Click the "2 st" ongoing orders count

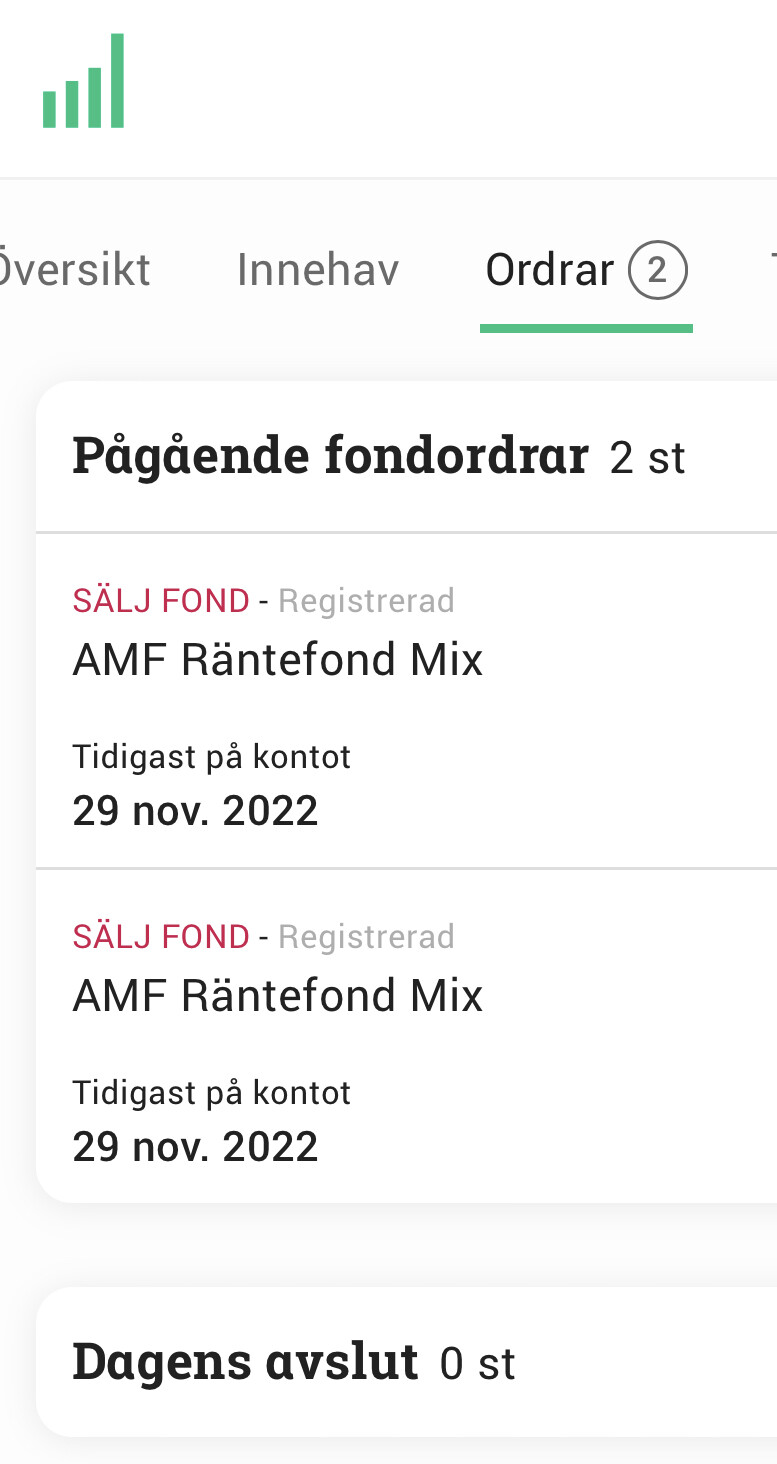[647, 458]
